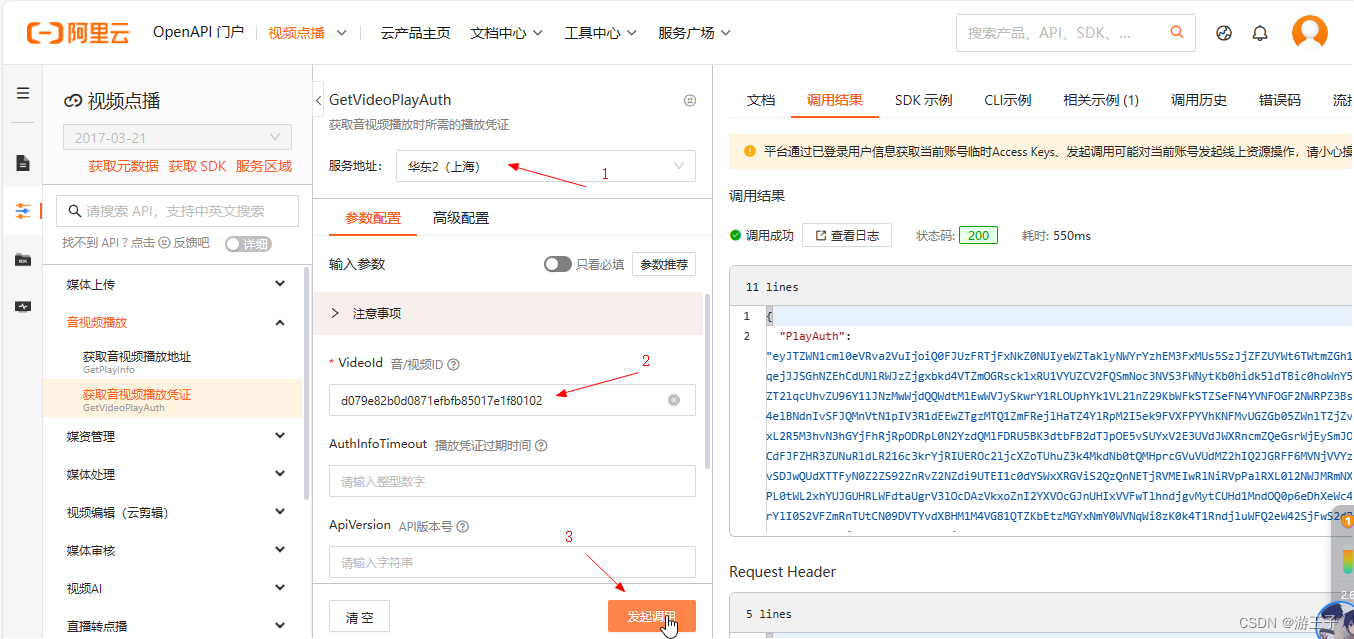Open the SDK folder icon in left rail
1354x639 pixels.
click(x=22, y=260)
